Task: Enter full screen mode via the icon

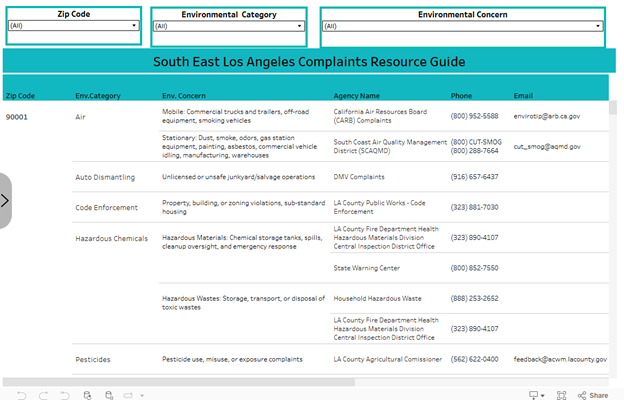Action: click(562, 395)
